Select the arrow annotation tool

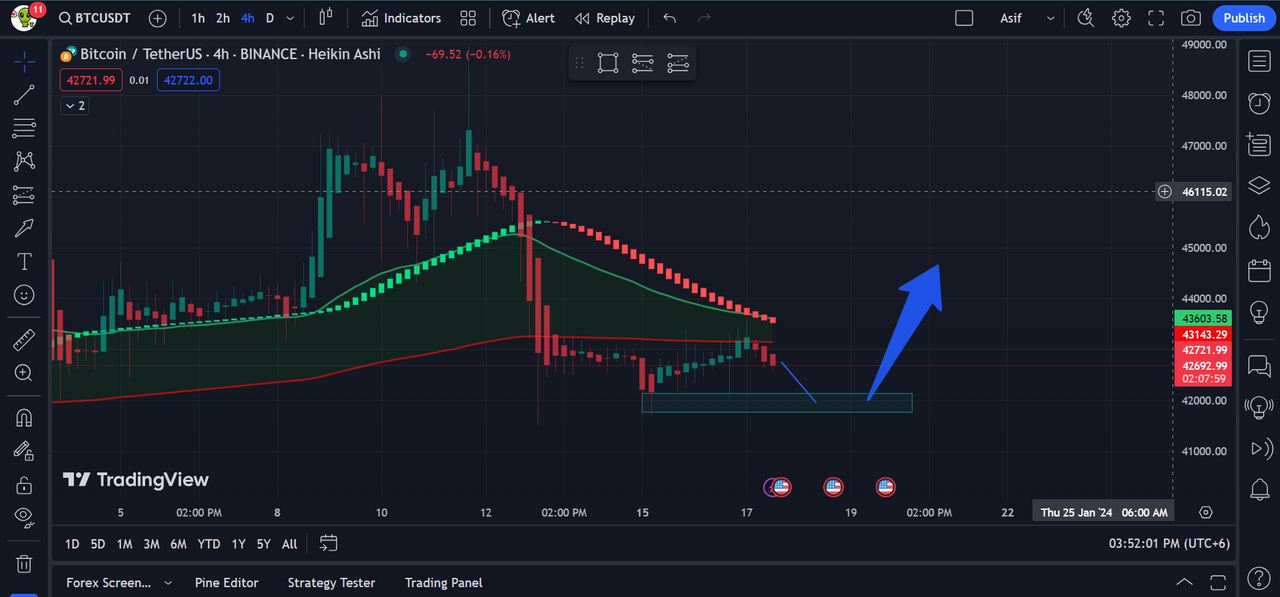tap(24, 228)
